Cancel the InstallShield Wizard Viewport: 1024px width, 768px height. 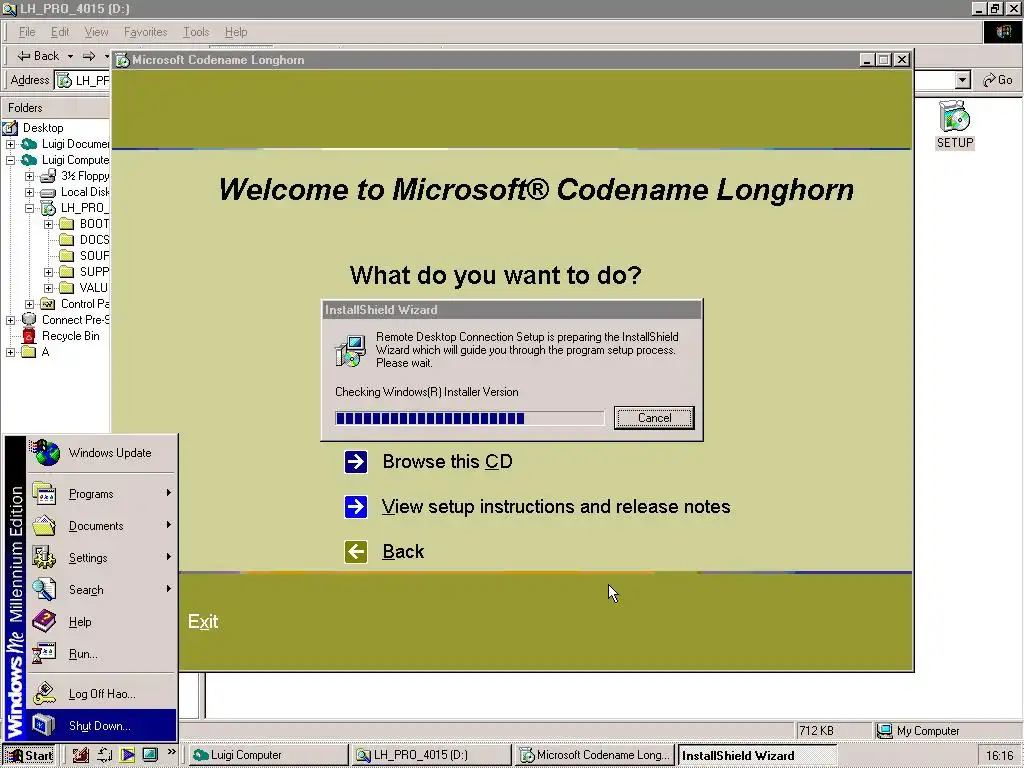tap(654, 418)
